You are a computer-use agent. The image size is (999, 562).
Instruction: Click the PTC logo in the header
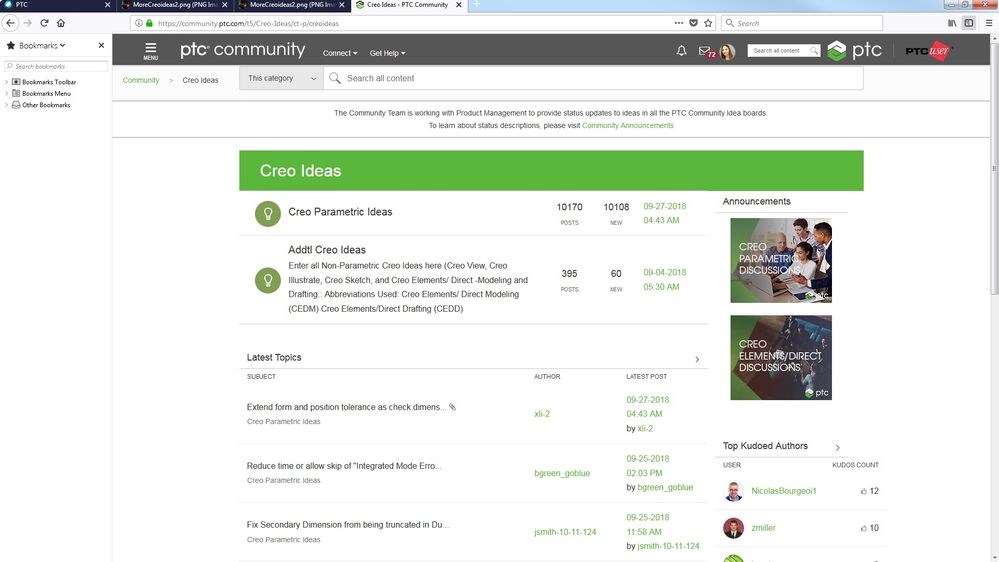point(854,50)
